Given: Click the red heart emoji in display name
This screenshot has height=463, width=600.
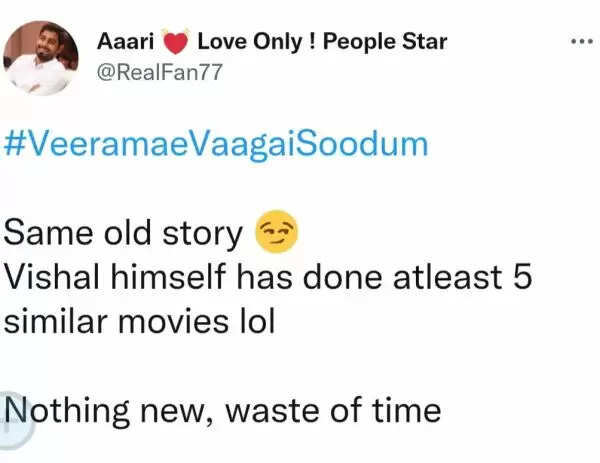Looking at the screenshot, I should (176, 44).
